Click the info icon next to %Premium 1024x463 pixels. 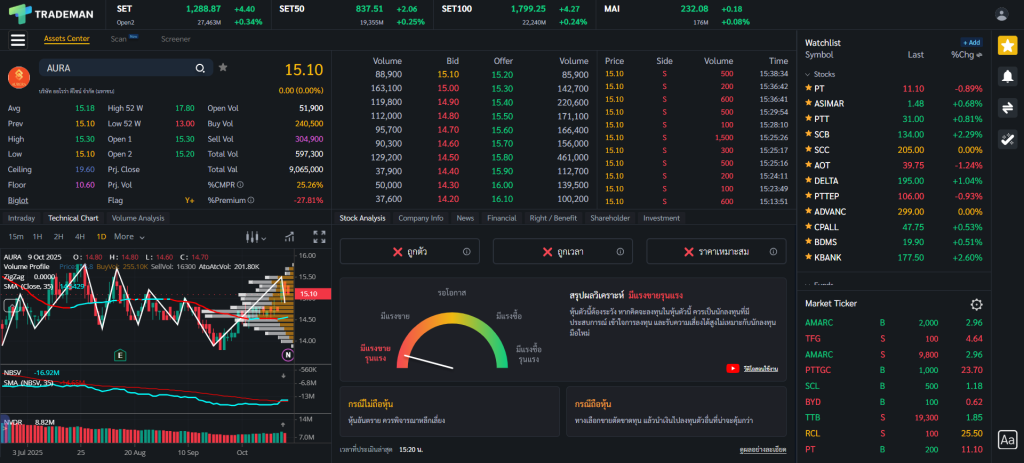251,200
